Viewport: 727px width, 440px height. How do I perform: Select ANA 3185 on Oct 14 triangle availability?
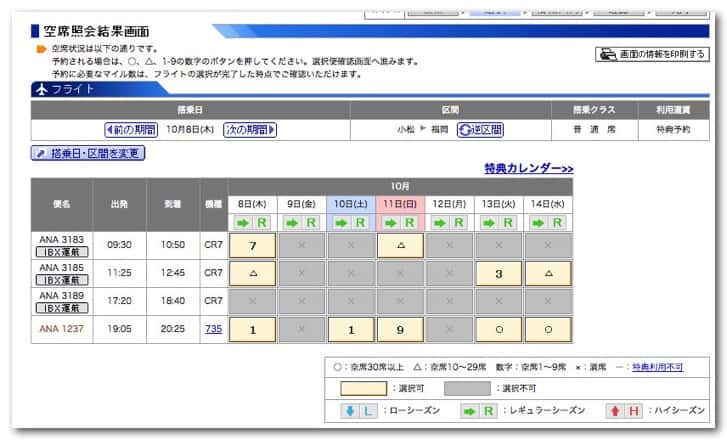tap(548, 274)
